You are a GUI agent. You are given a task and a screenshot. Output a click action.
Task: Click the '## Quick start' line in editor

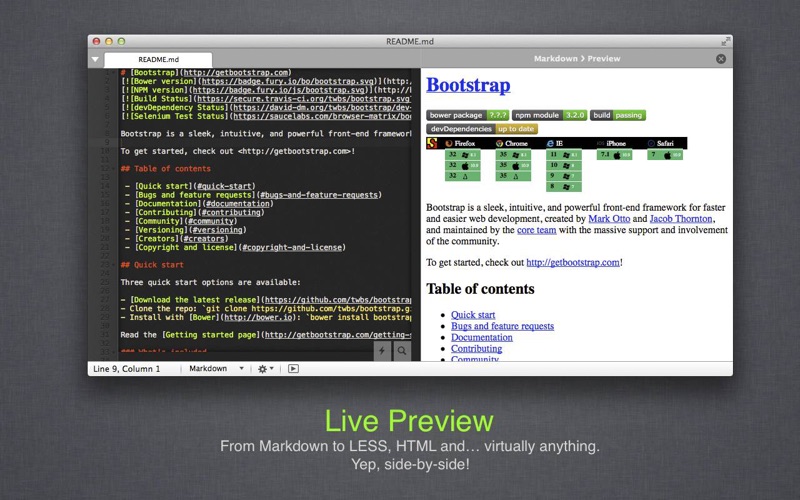coord(152,265)
